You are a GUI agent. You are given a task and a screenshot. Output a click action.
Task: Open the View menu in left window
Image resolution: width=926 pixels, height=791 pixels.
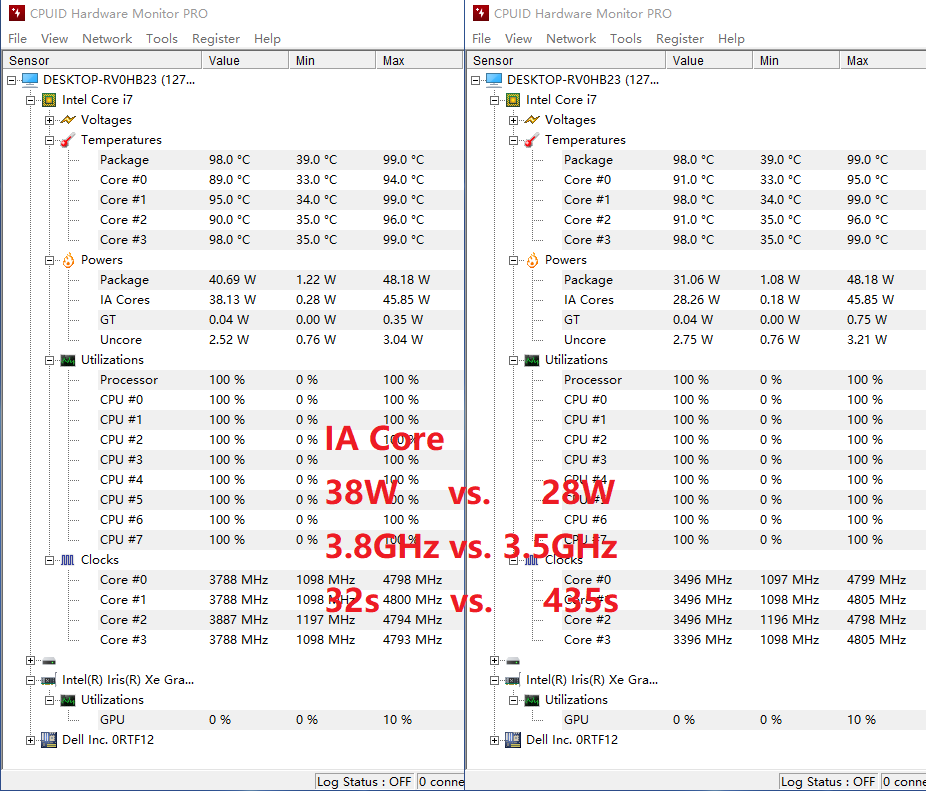[54, 38]
